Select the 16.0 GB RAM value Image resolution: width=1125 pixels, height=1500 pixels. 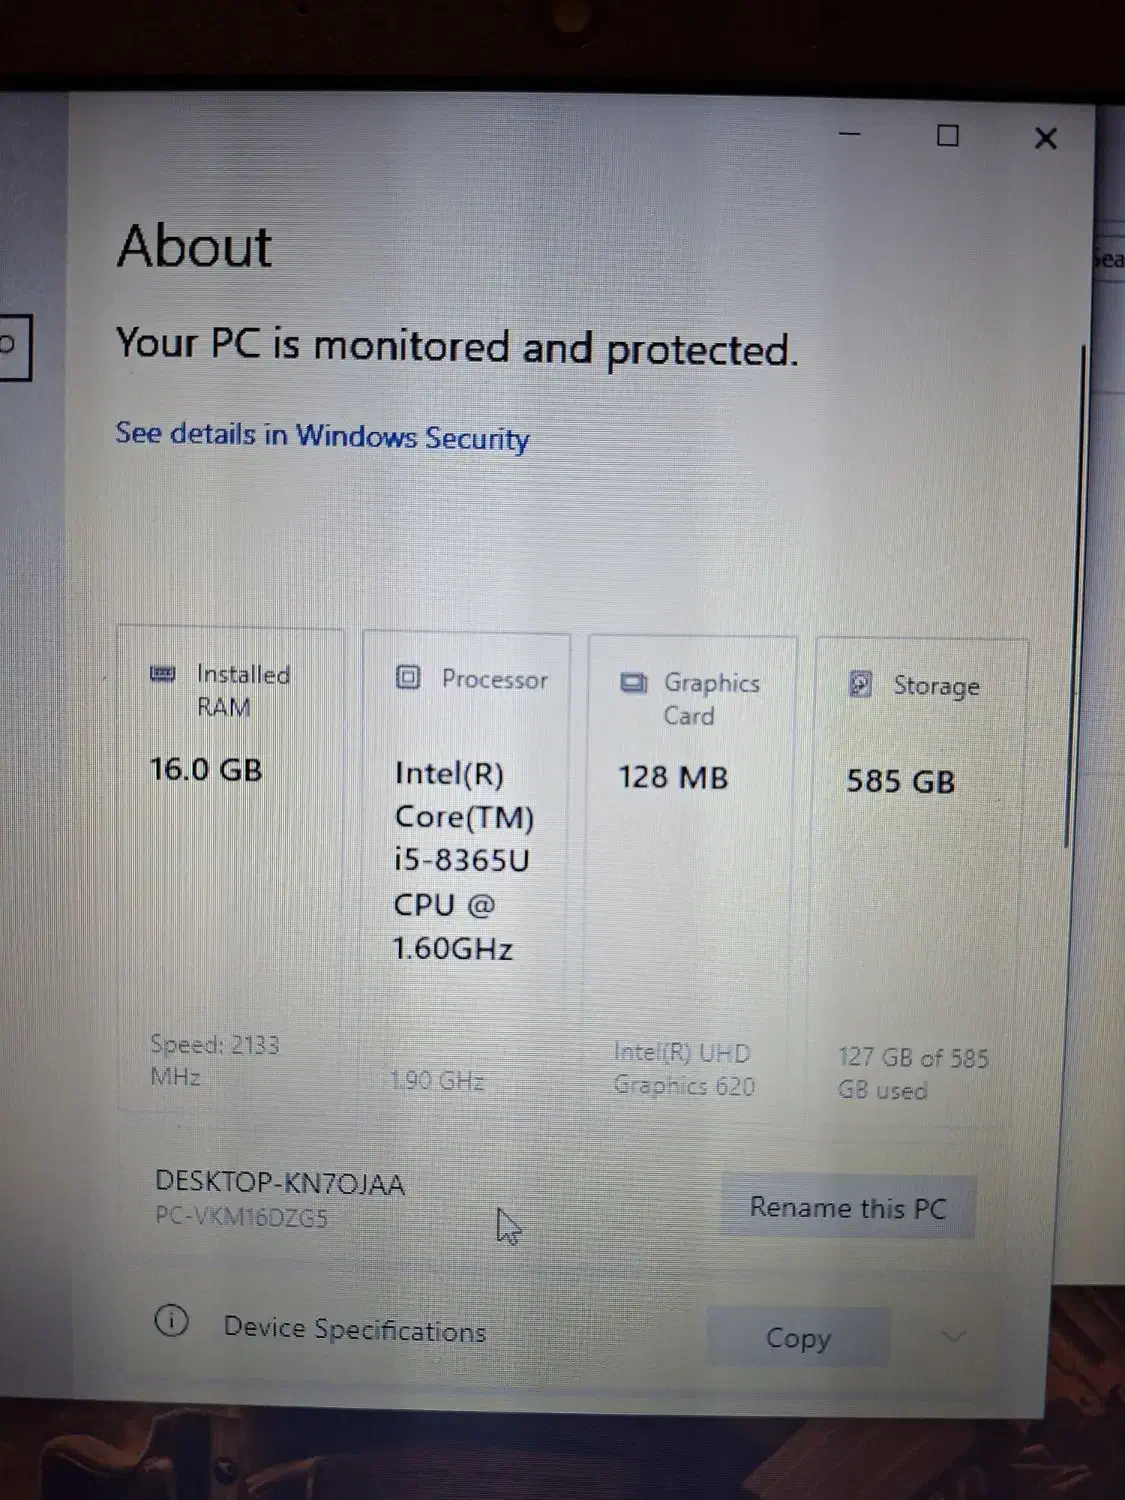coord(205,770)
